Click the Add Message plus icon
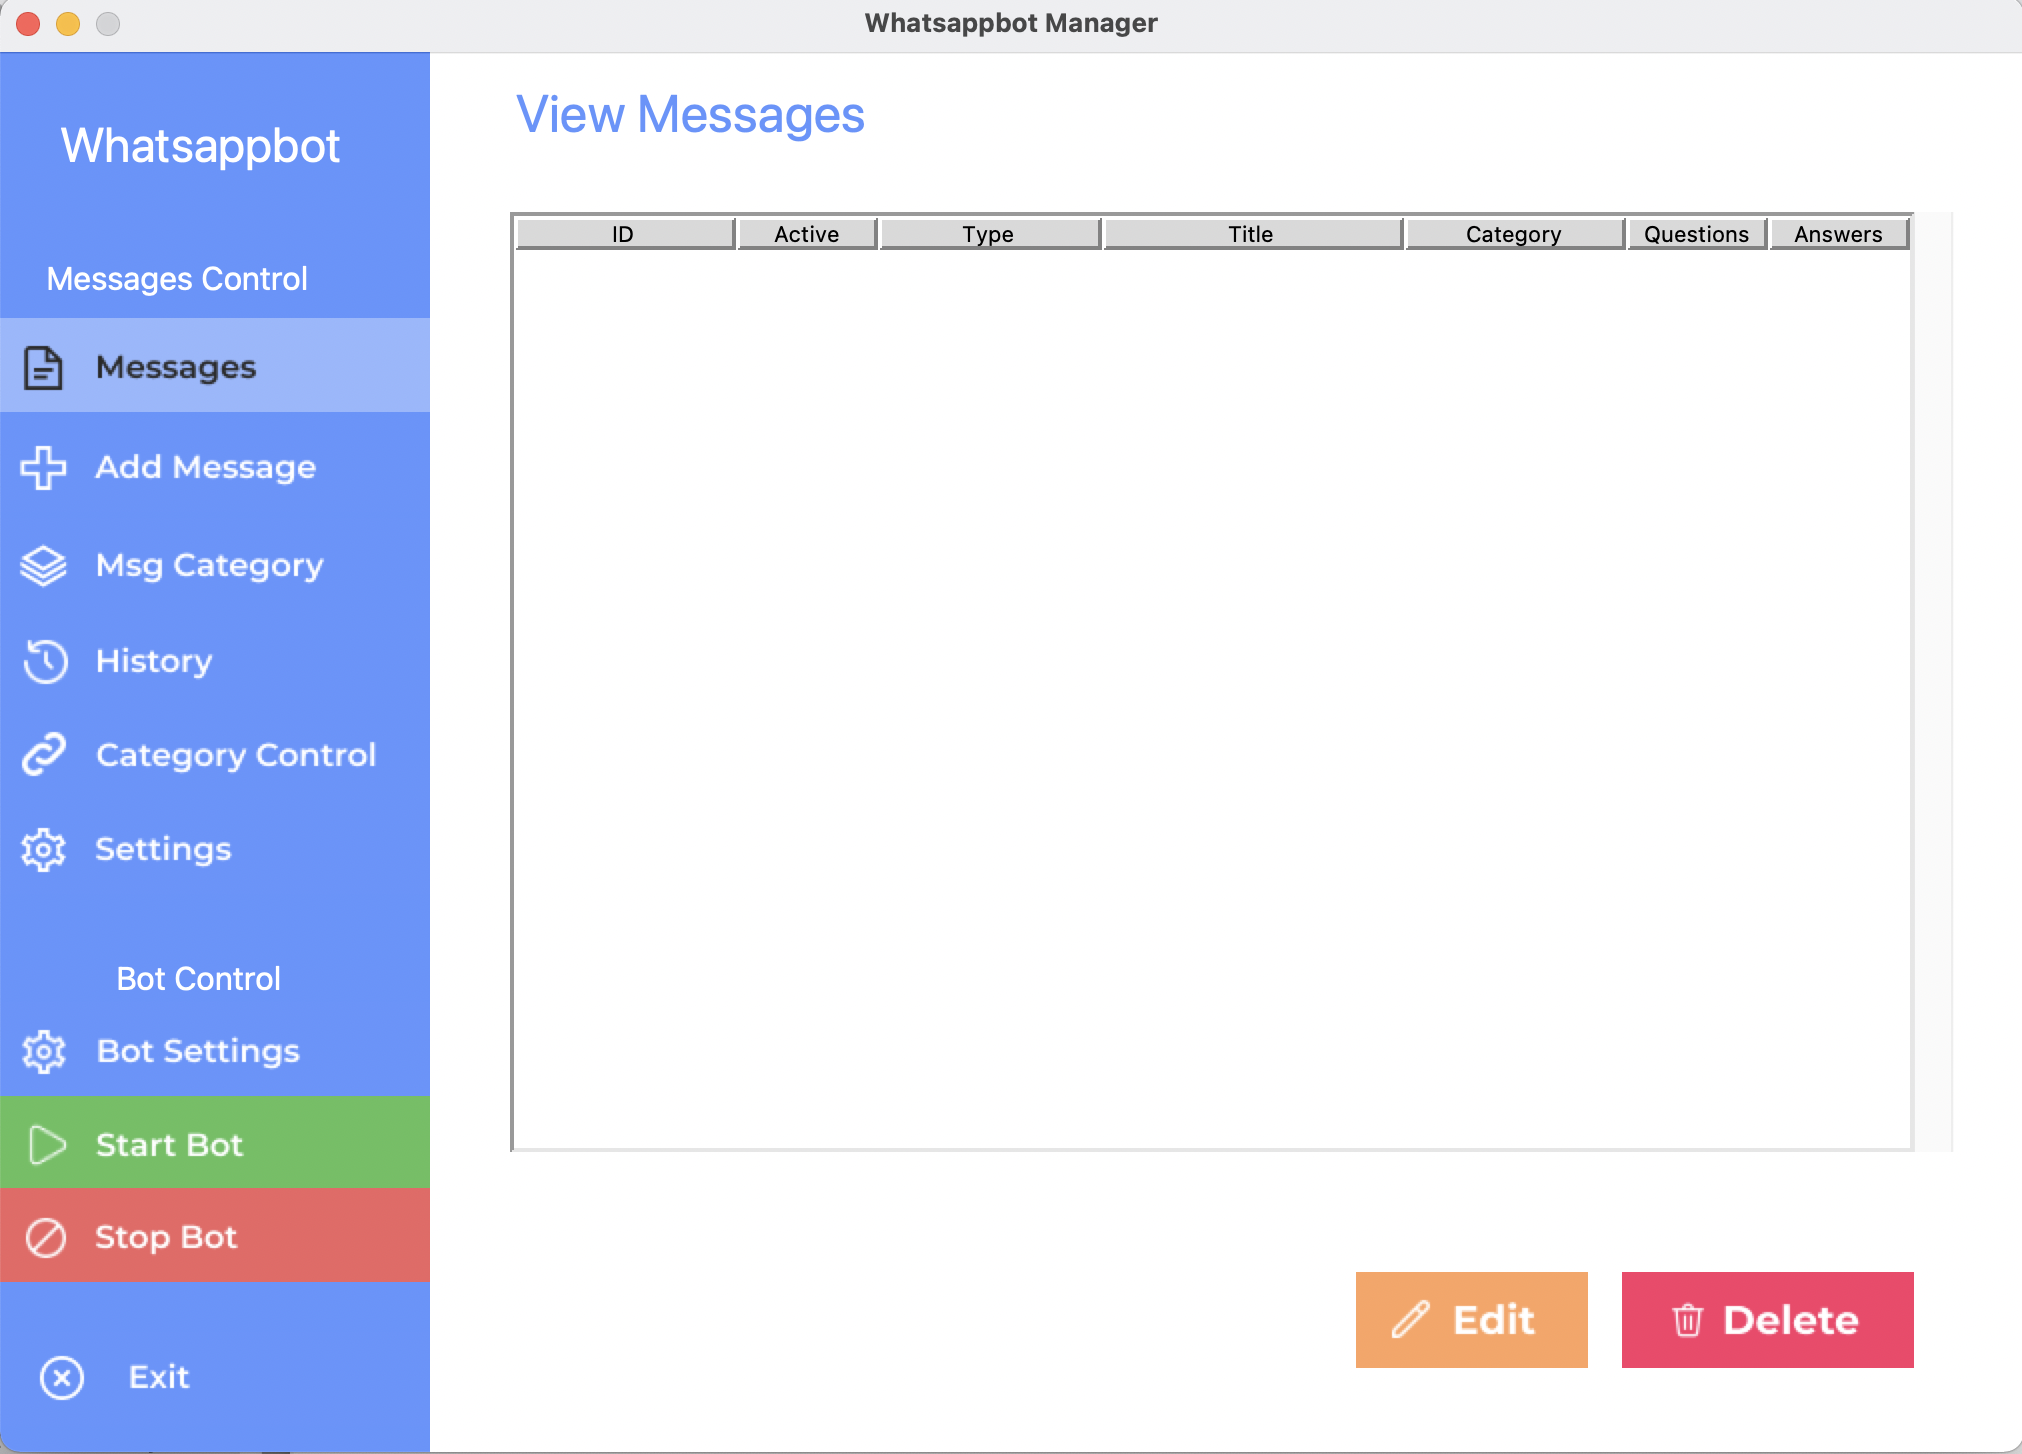Viewport: 2022px width, 1454px height. coord(43,467)
